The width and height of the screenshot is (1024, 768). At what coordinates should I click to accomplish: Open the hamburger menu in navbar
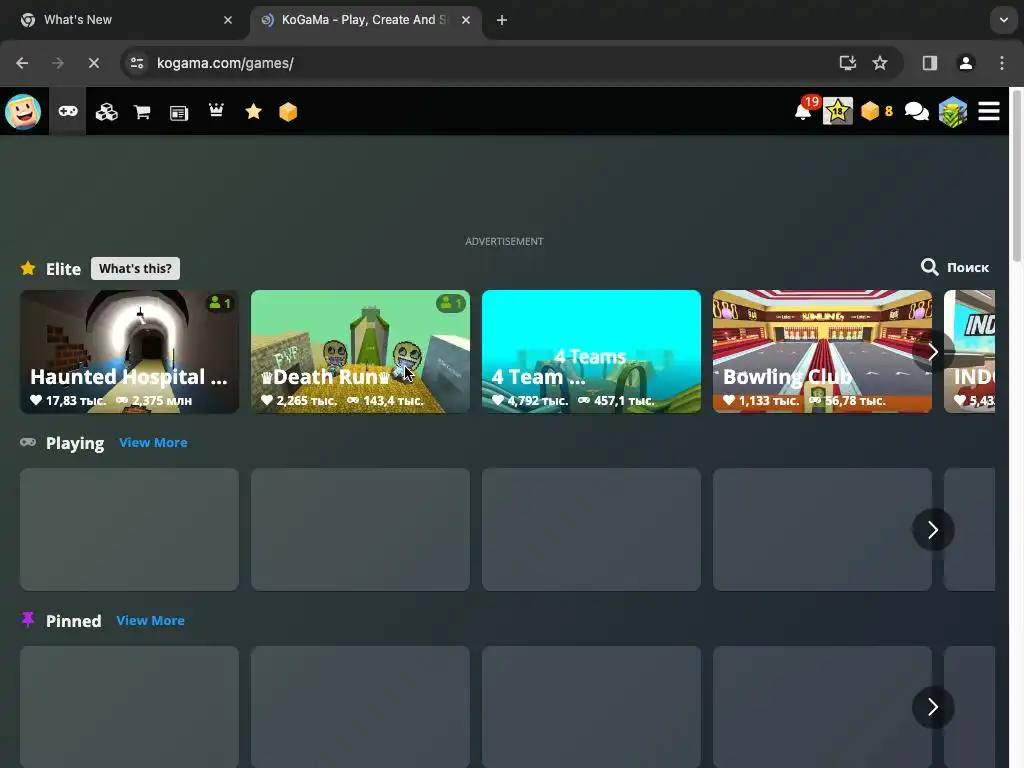pyautogui.click(x=989, y=112)
